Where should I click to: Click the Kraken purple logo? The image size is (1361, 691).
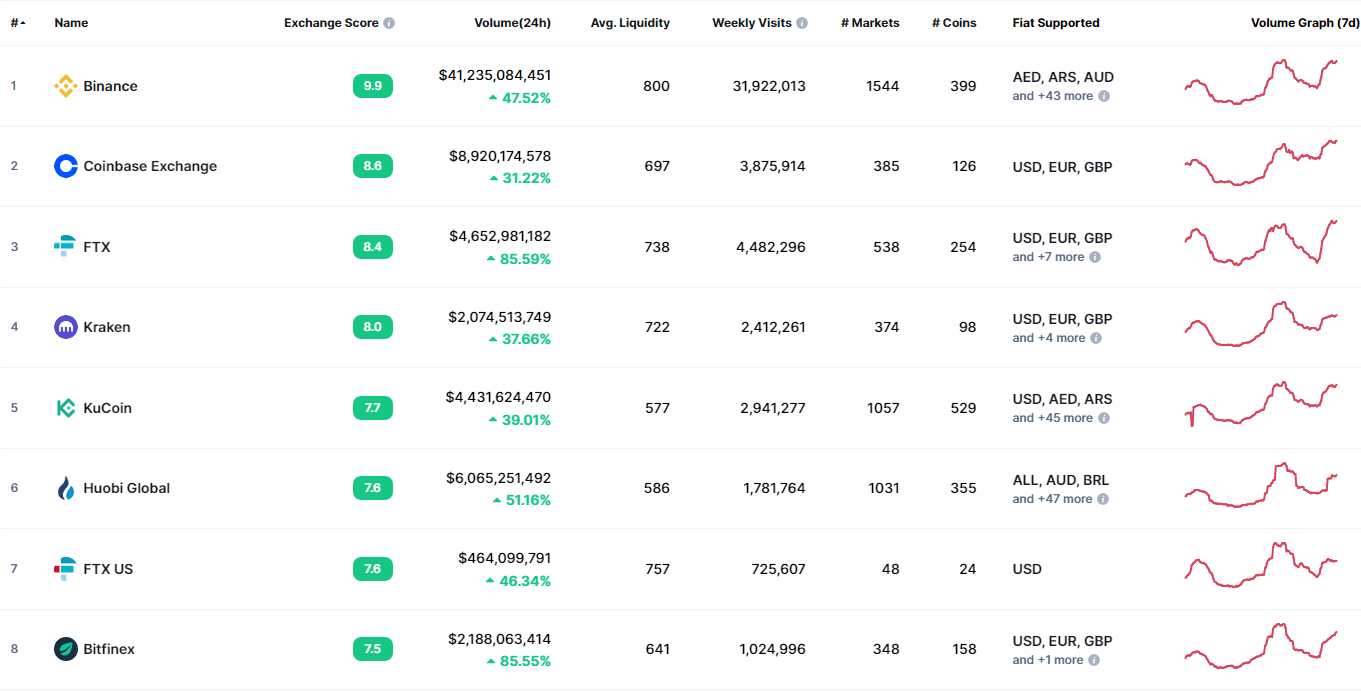[65, 327]
